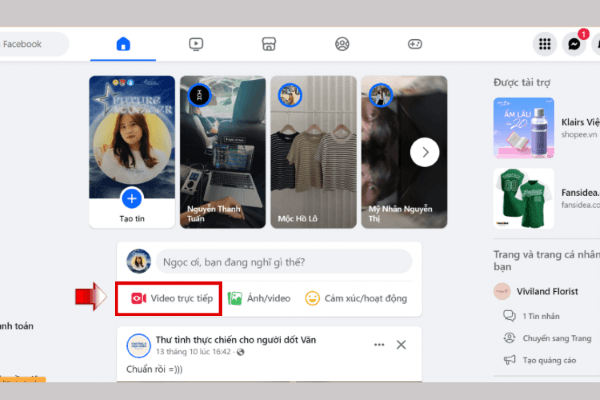
Task: Open the Groups tab
Action: point(342,44)
